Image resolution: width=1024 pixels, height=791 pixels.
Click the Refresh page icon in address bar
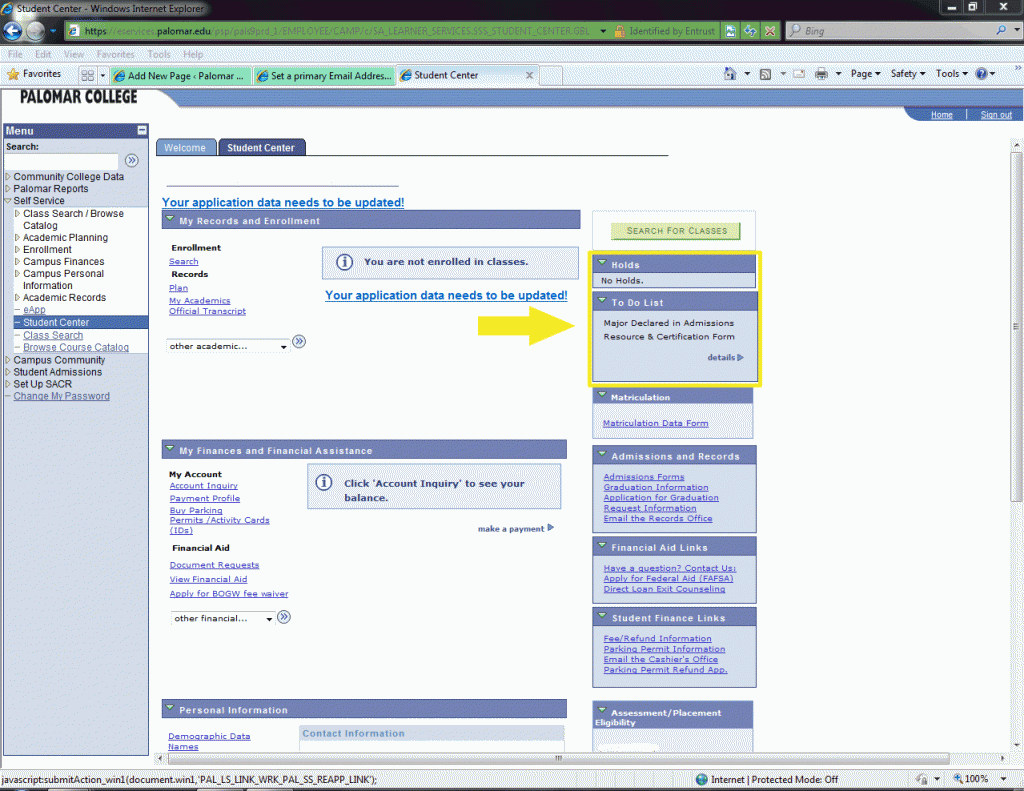pos(750,31)
